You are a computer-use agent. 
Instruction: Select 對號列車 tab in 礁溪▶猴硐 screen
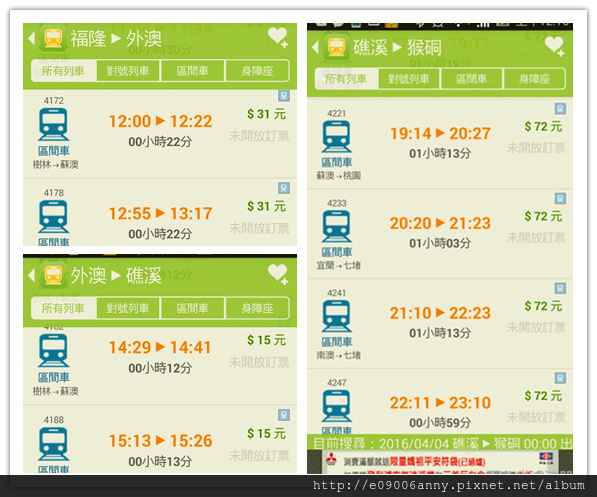409,79
